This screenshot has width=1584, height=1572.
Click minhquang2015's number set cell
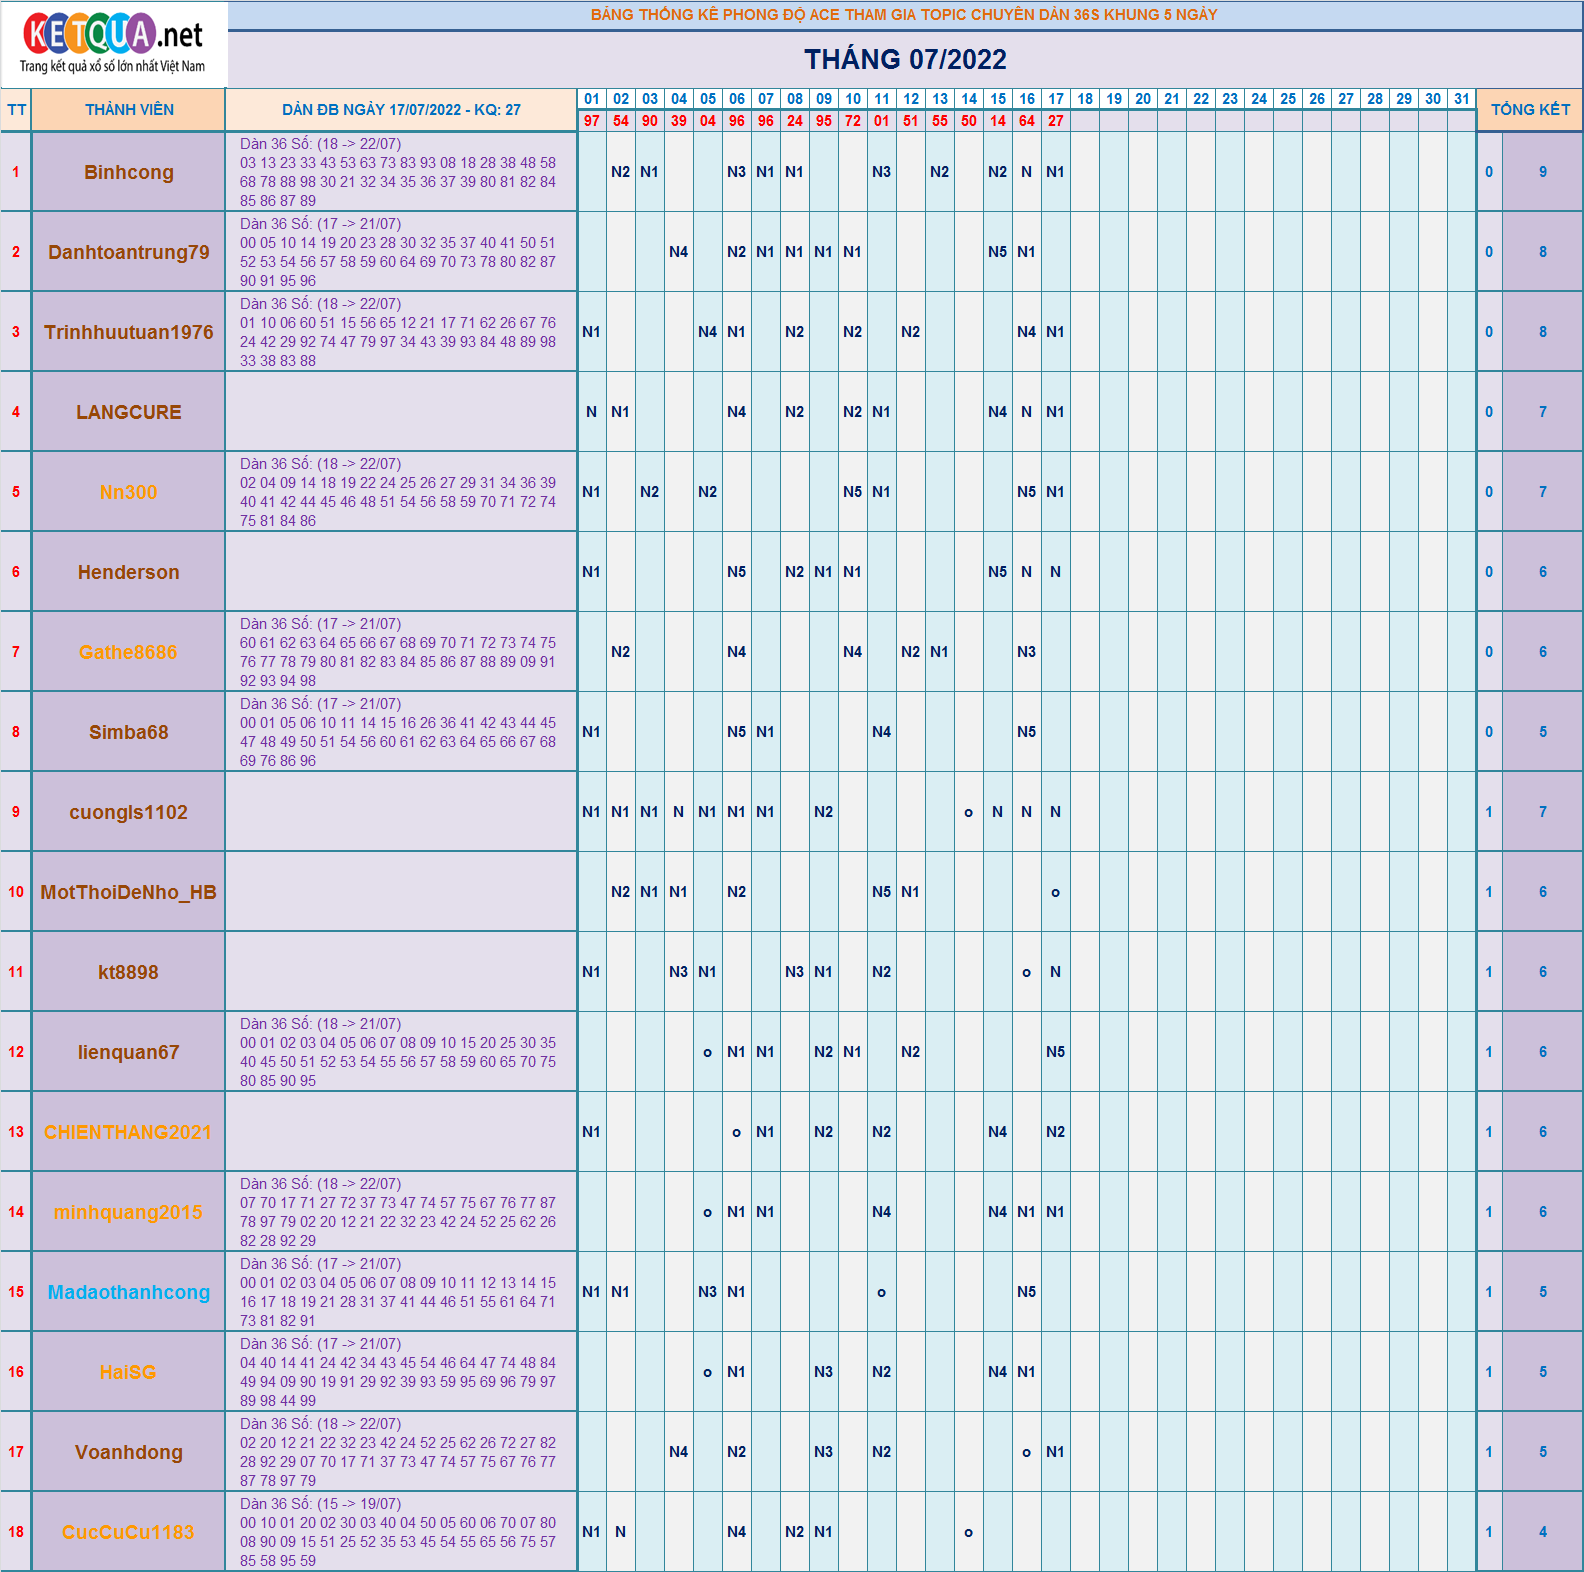401,1212
